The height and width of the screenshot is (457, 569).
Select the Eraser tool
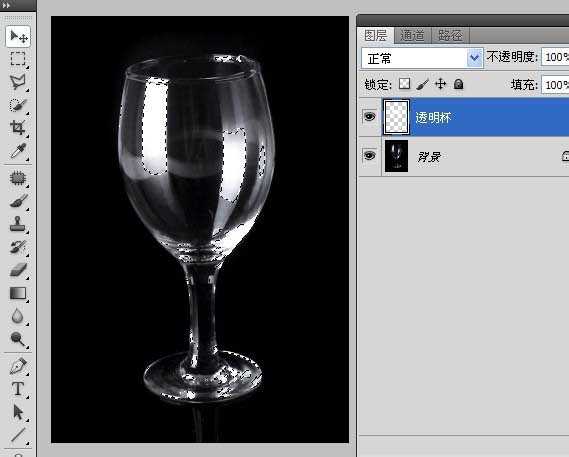pyautogui.click(x=18, y=270)
